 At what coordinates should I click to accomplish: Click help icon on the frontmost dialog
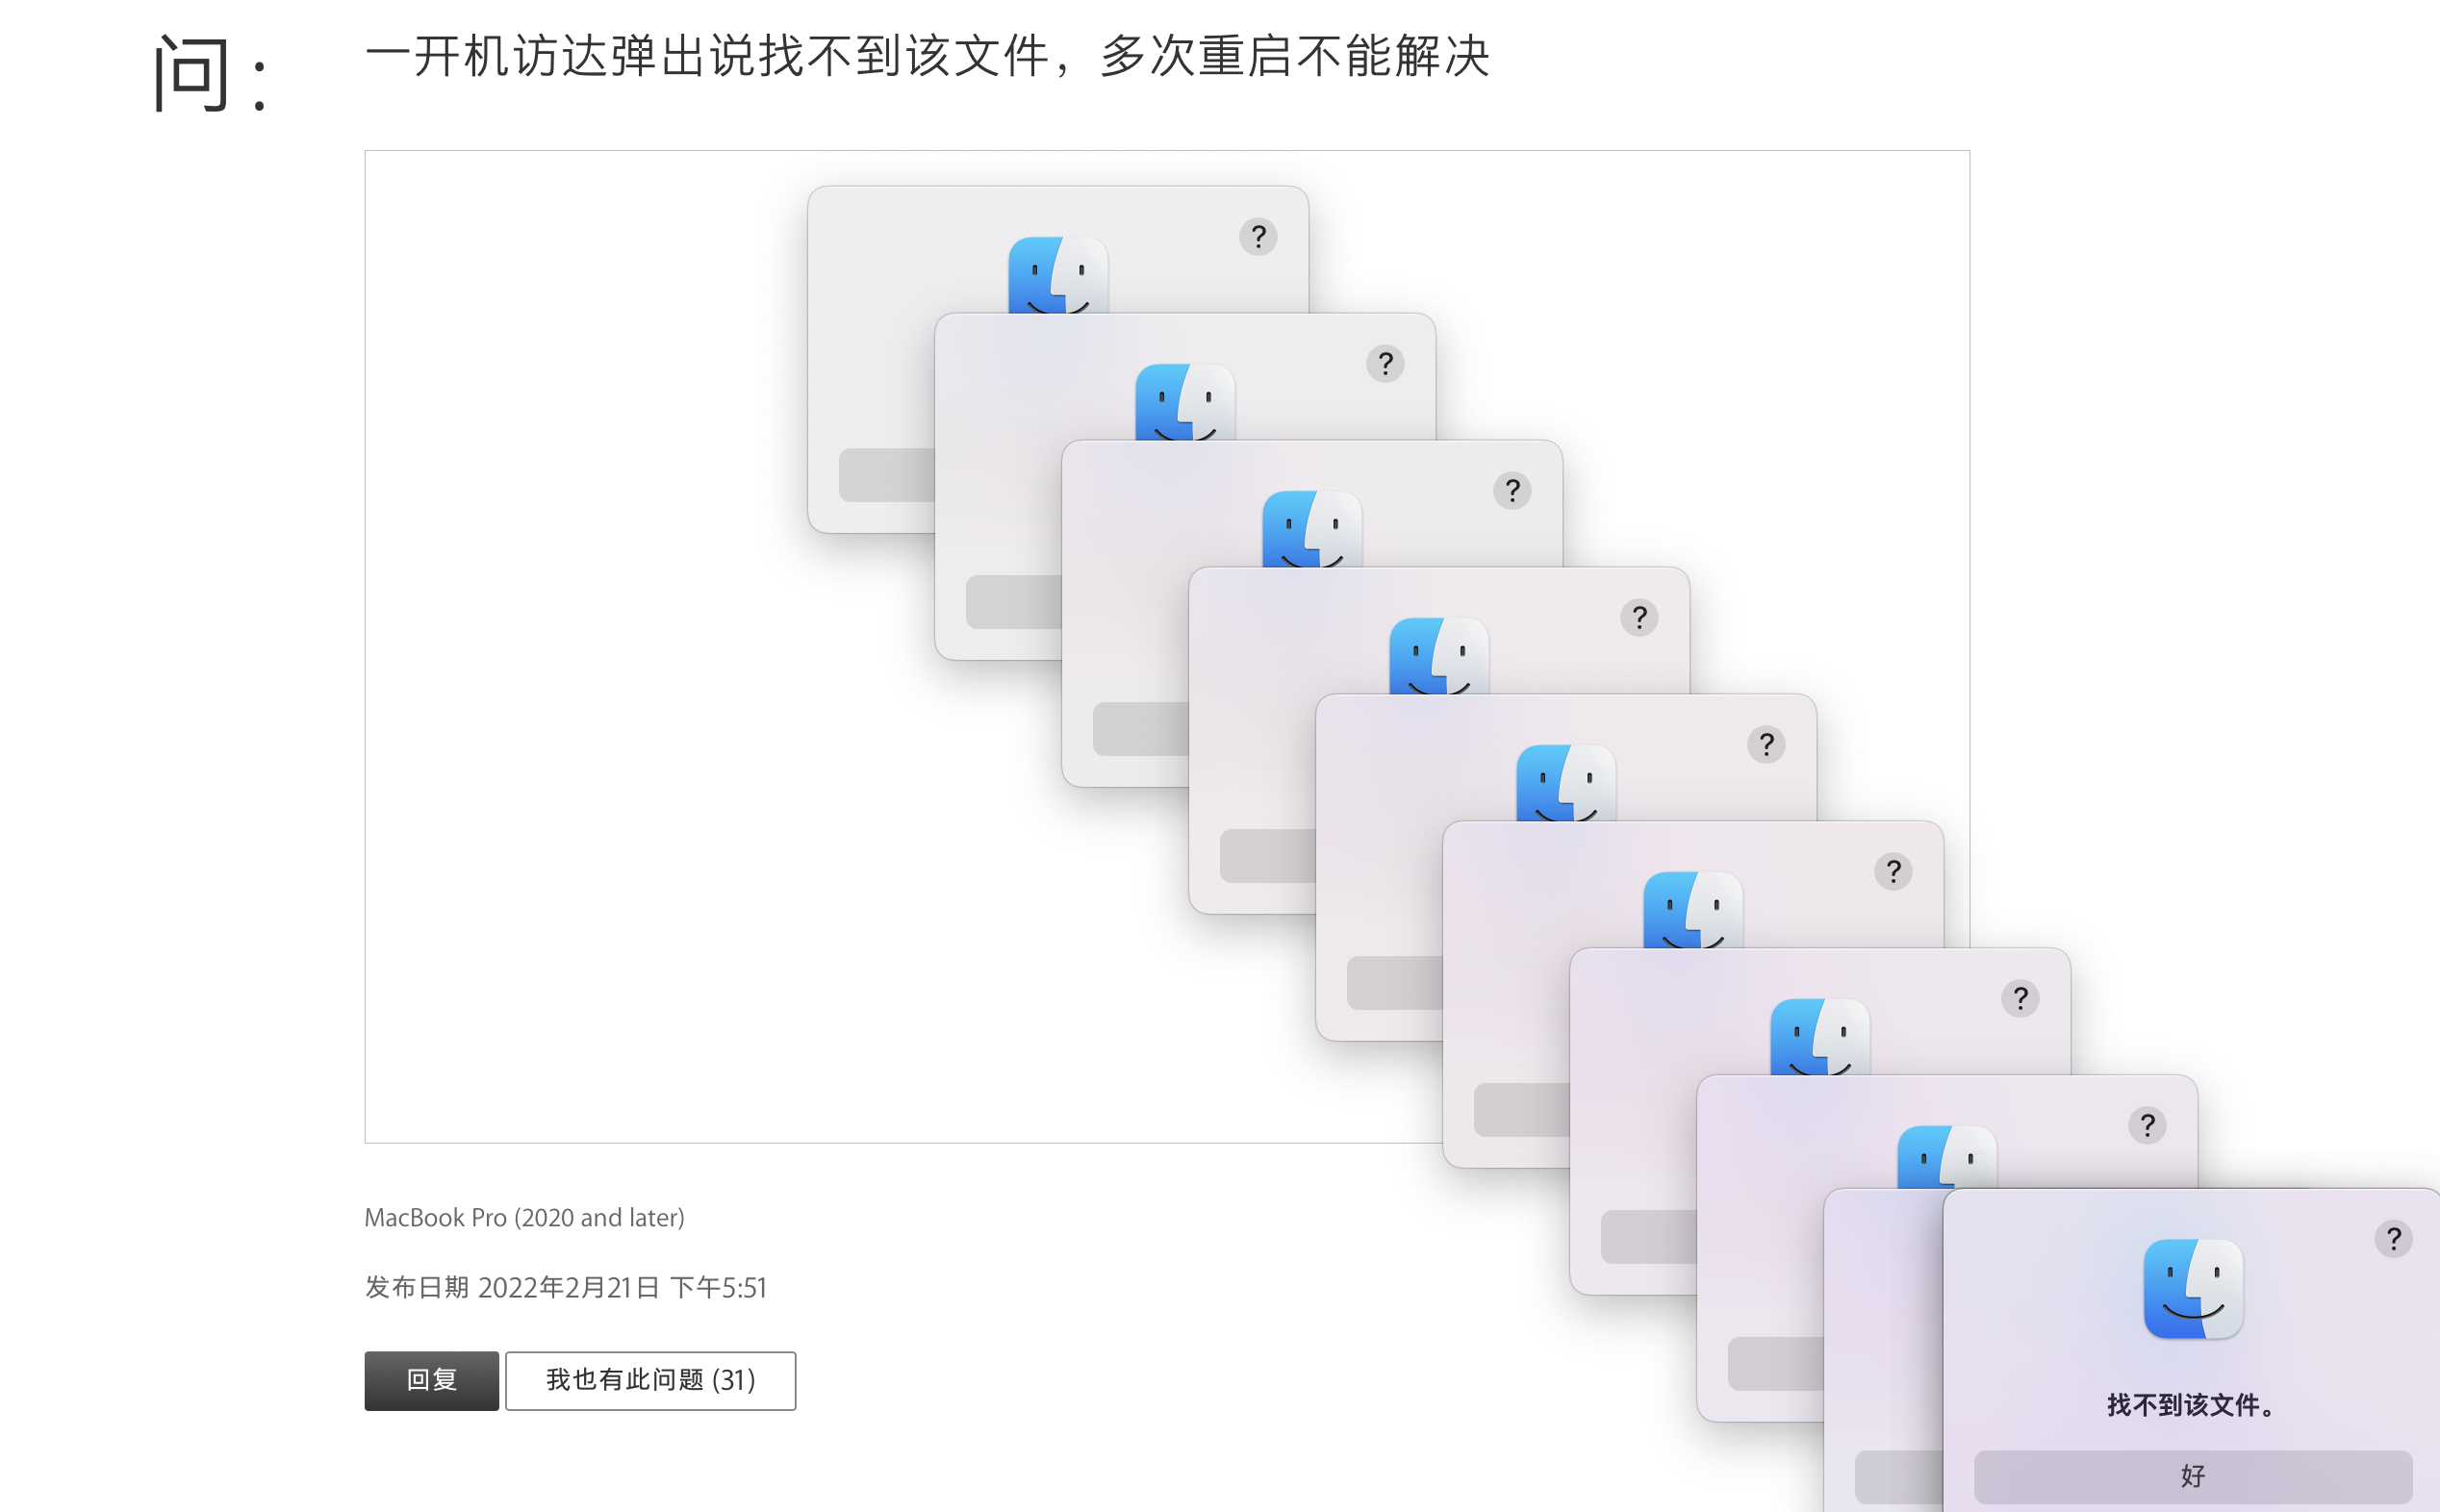[x=2393, y=1239]
